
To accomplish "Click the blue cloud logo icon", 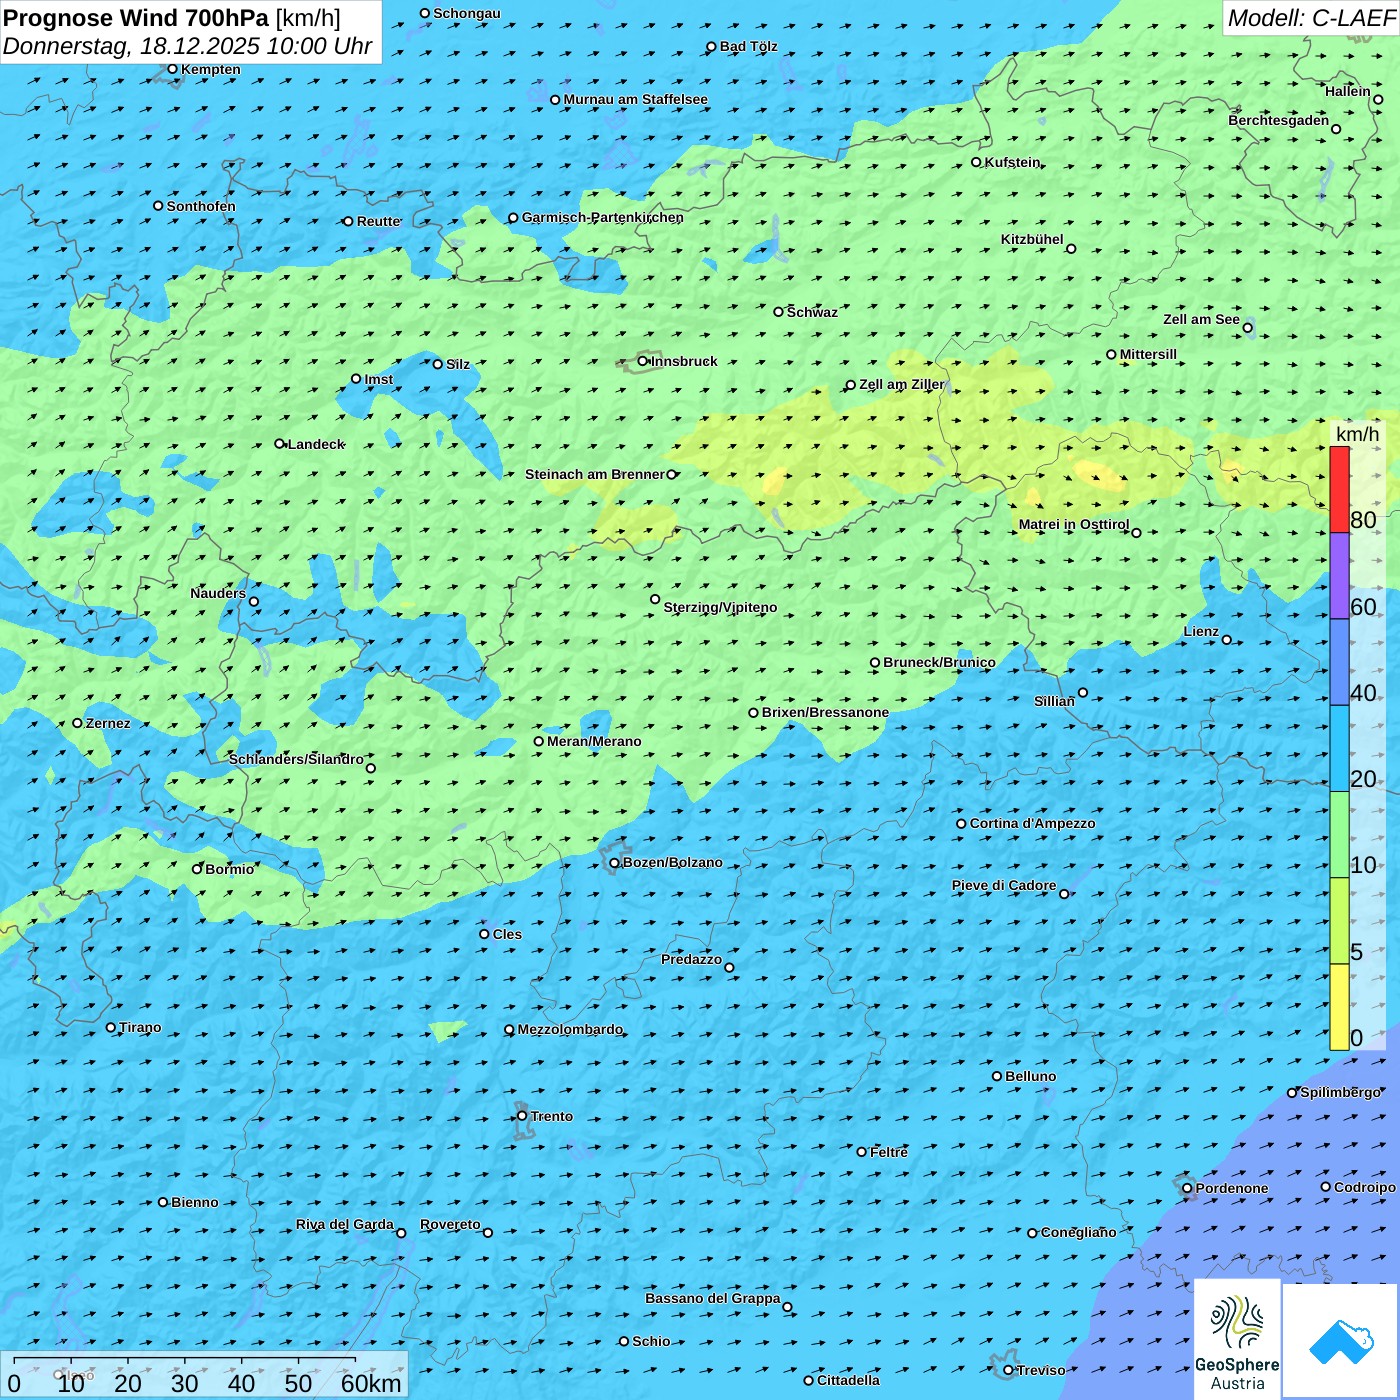I will [1341, 1340].
